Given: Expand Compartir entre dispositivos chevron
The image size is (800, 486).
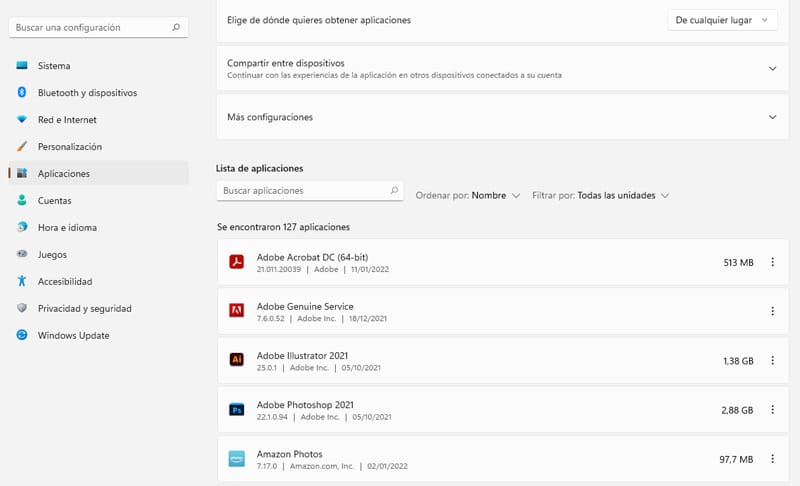Looking at the screenshot, I should point(772,68).
